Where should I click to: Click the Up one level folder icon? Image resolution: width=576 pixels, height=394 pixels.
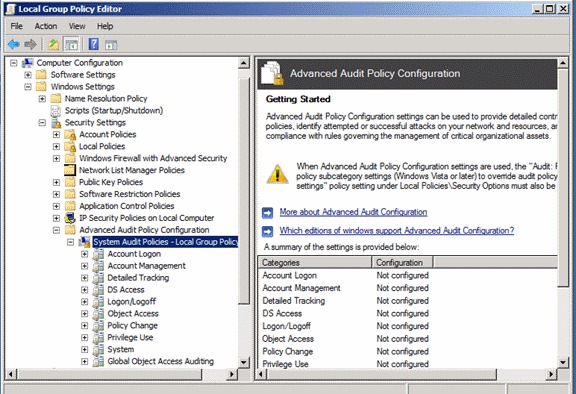[x=54, y=45]
